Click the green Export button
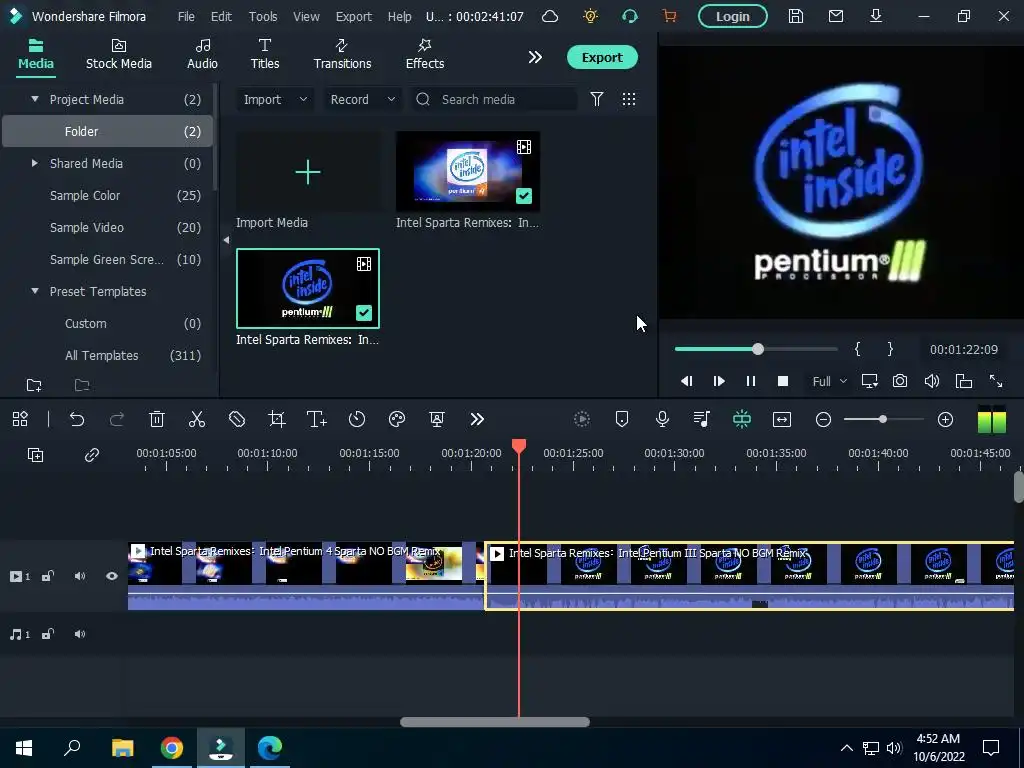Image resolution: width=1024 pixels, height=768 pixels. coord(602,57)
